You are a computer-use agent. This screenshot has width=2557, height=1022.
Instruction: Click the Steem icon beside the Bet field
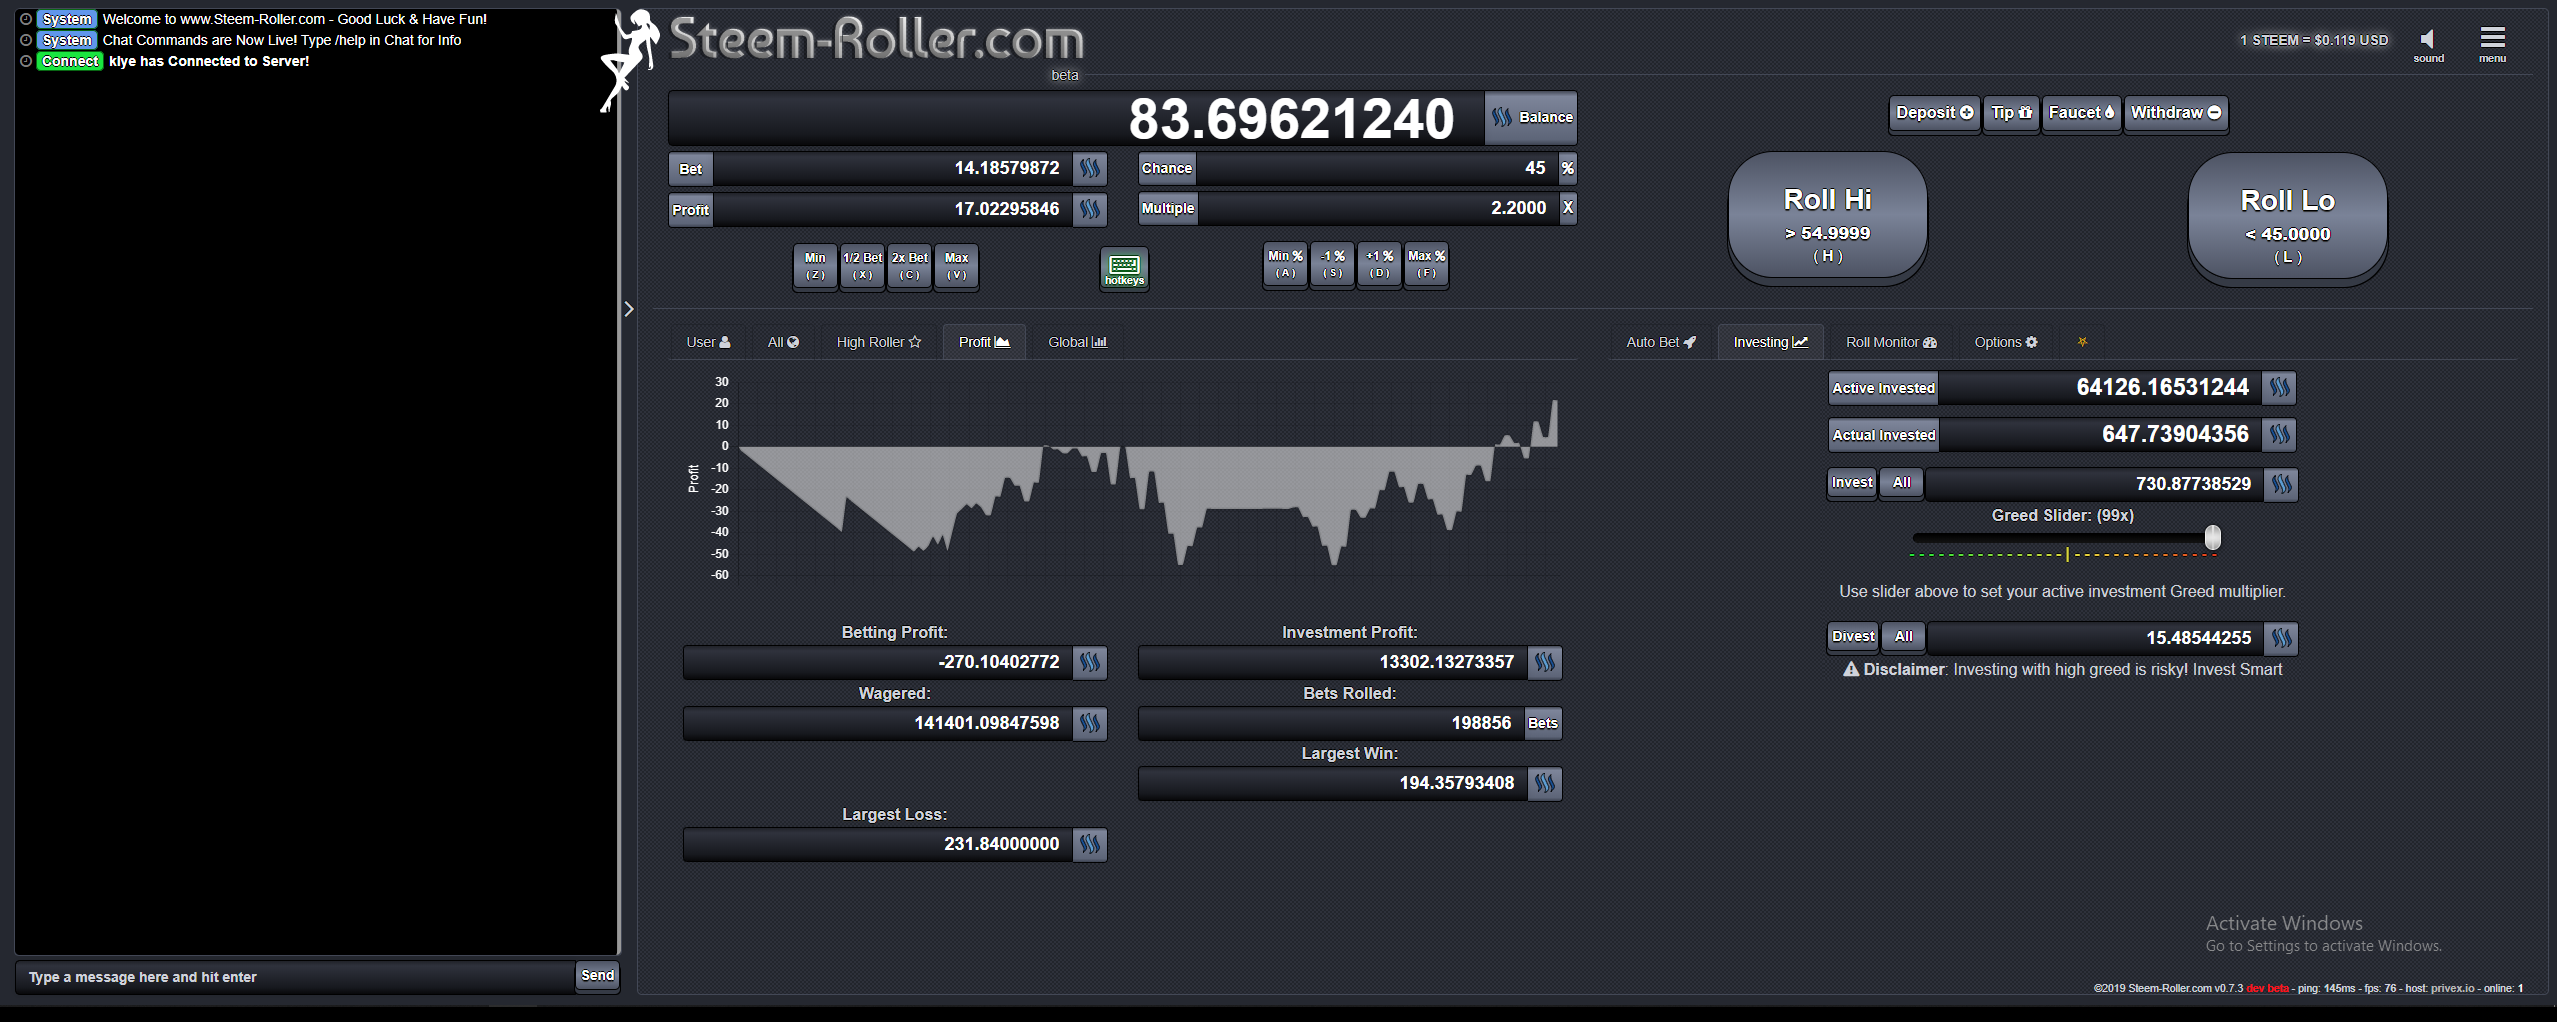1090,169
